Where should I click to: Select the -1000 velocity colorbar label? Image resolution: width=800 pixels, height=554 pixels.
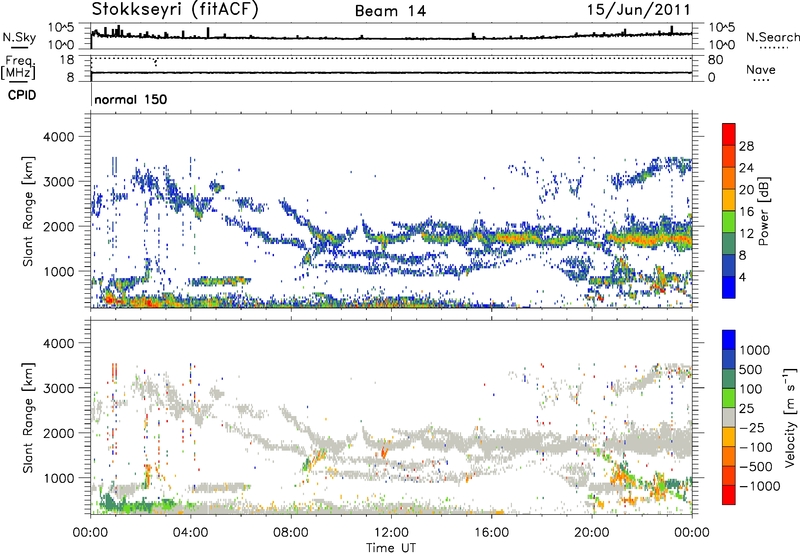[x=759, y=486]
